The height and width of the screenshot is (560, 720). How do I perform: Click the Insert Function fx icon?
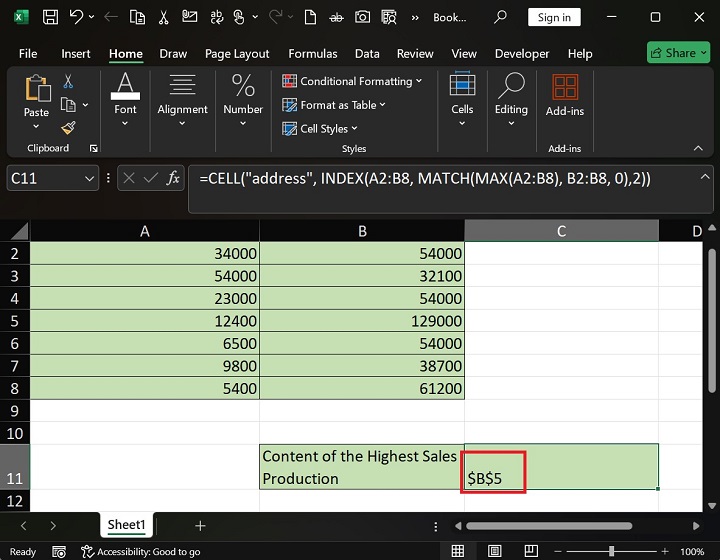coord(173,178)
